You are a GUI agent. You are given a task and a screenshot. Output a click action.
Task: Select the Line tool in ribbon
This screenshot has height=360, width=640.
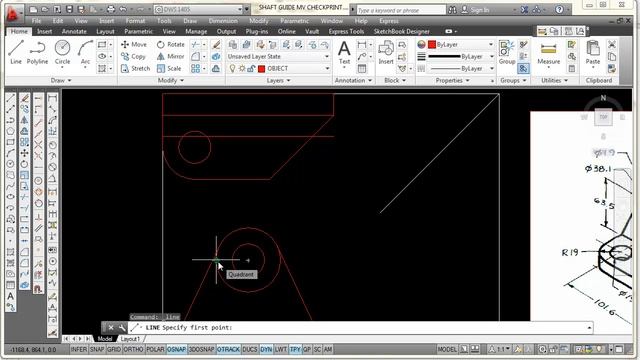point(16,52)
